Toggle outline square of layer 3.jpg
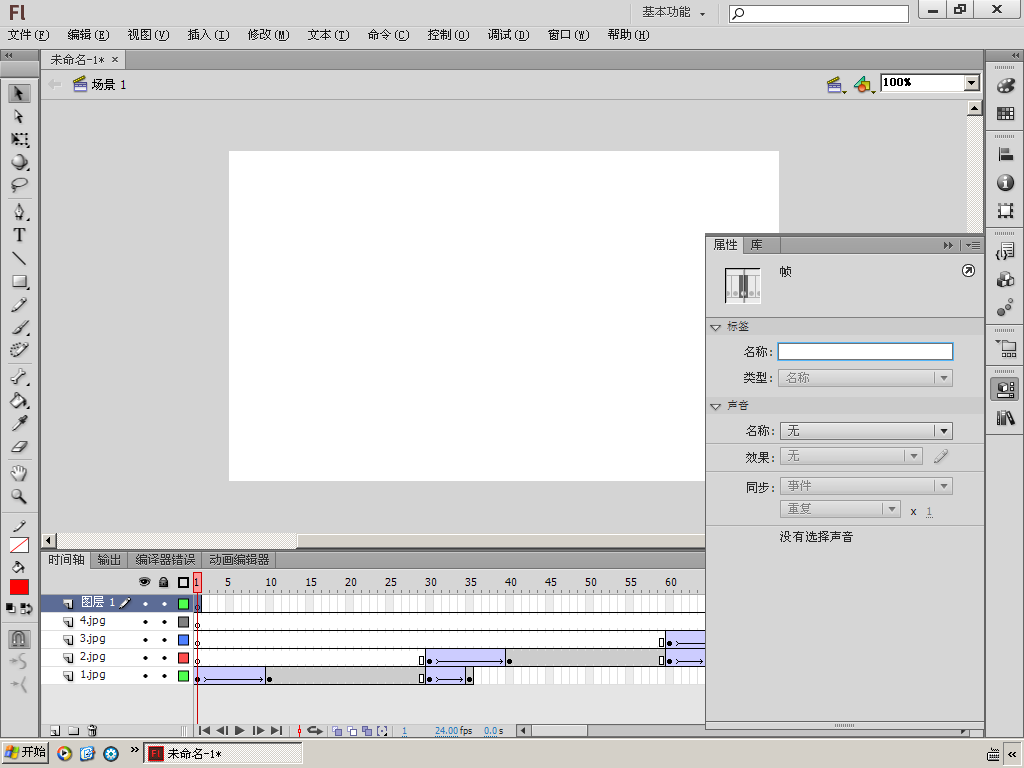 (x=184, y=640)
